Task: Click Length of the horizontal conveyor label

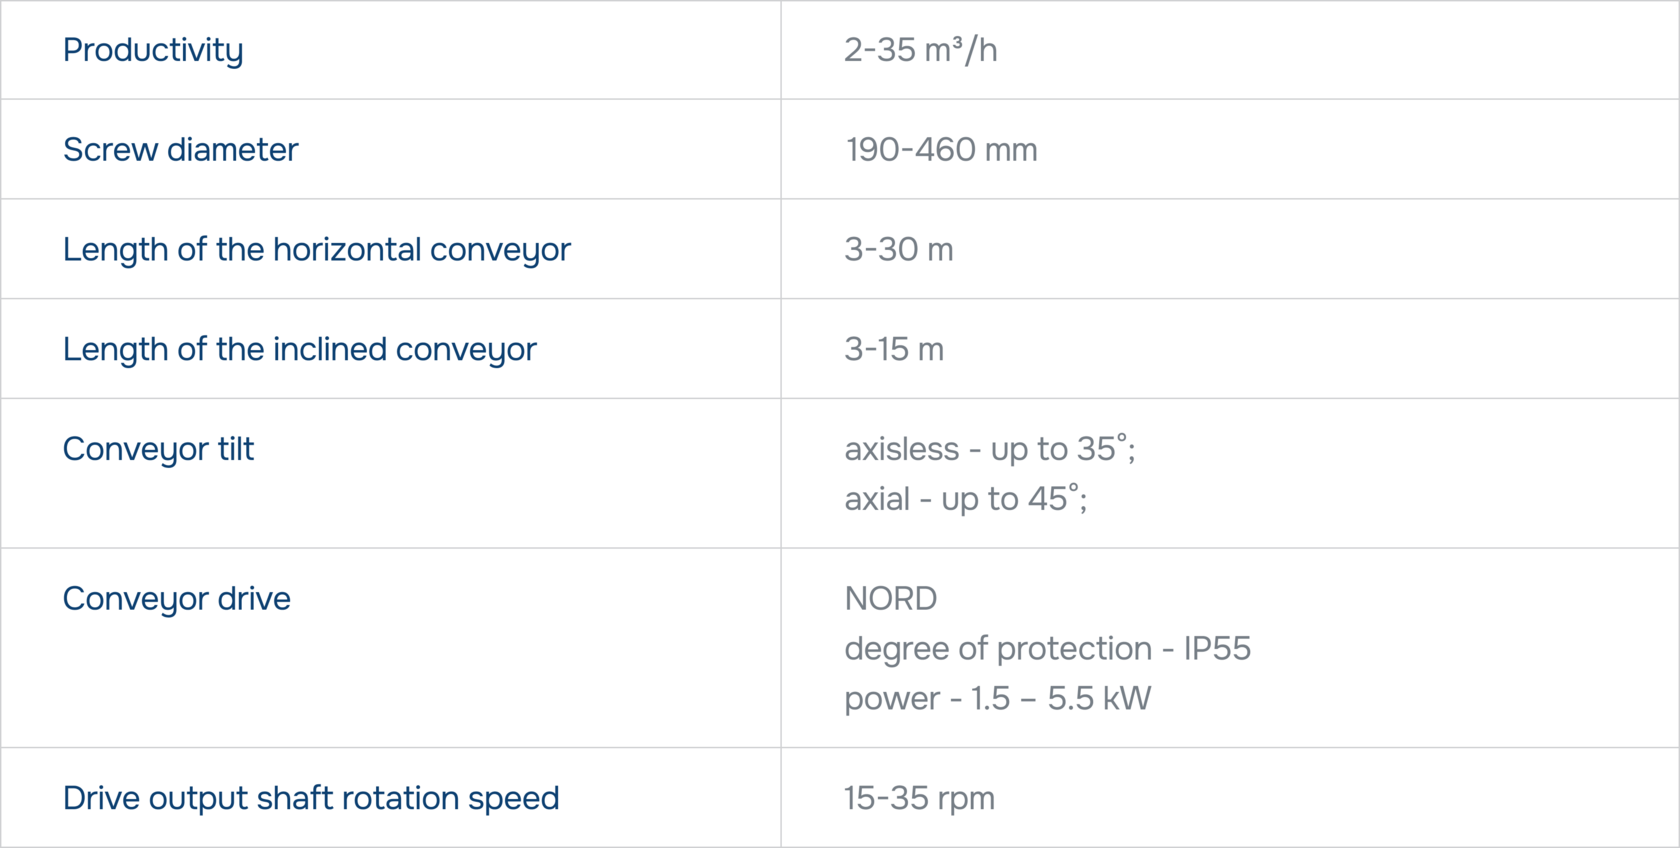Action: pos(316,250)
